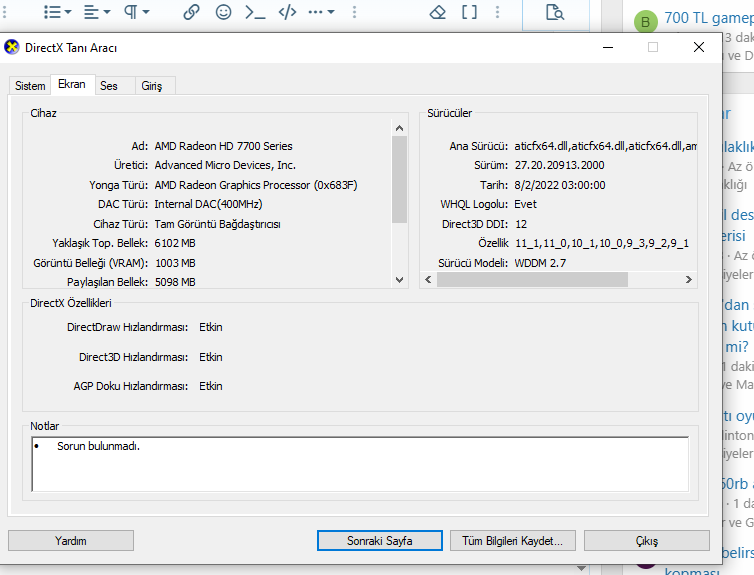Open the 700 TL forum thread link

pos(709,18)
